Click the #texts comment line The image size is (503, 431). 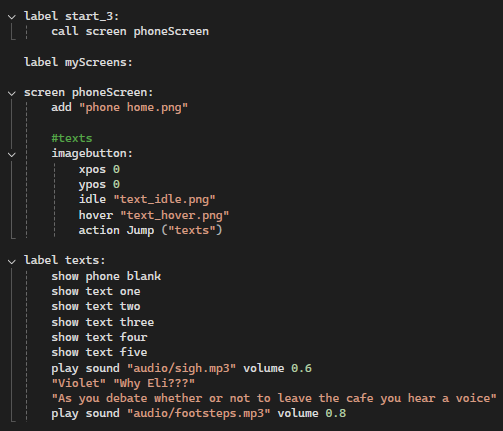(72, 138)
